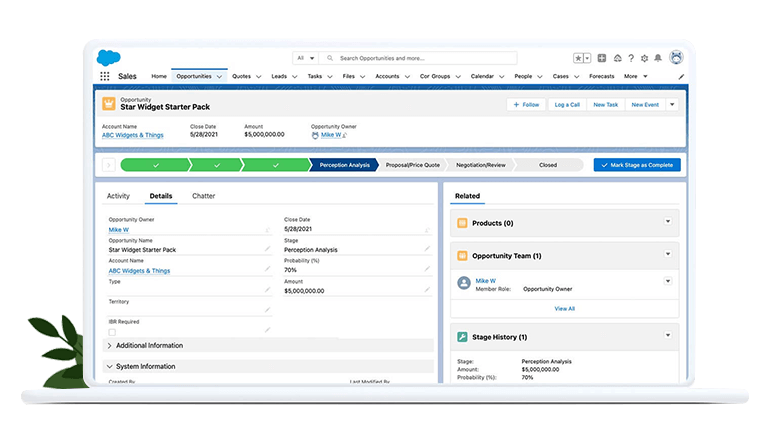Open the Leads tab dropdown chevron
The width and height of the screenshot is (768, 448).
point(294,77)
